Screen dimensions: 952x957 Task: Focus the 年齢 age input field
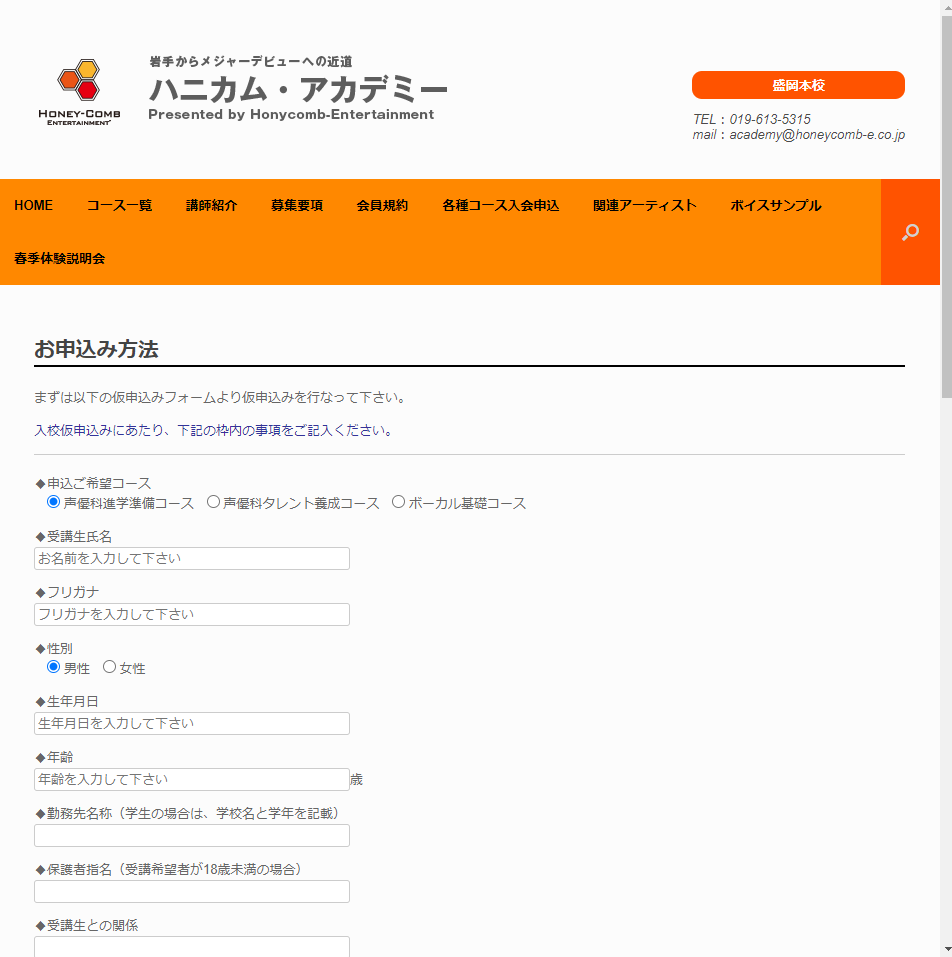tap(192, 779)
